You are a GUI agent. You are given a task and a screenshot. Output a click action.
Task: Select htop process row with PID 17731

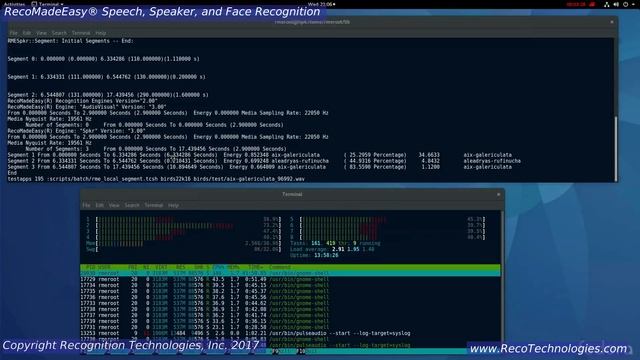[290, 327]
